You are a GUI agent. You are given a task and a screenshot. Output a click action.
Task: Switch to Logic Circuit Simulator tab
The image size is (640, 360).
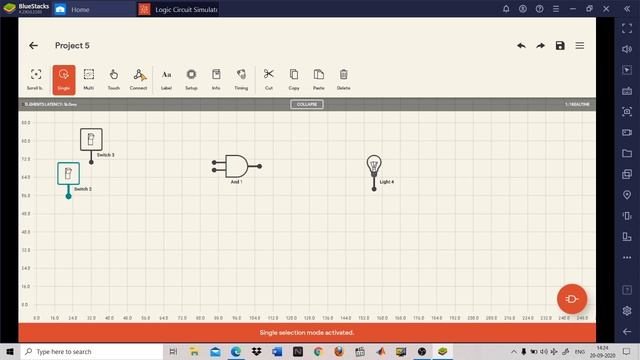[178, 9]
